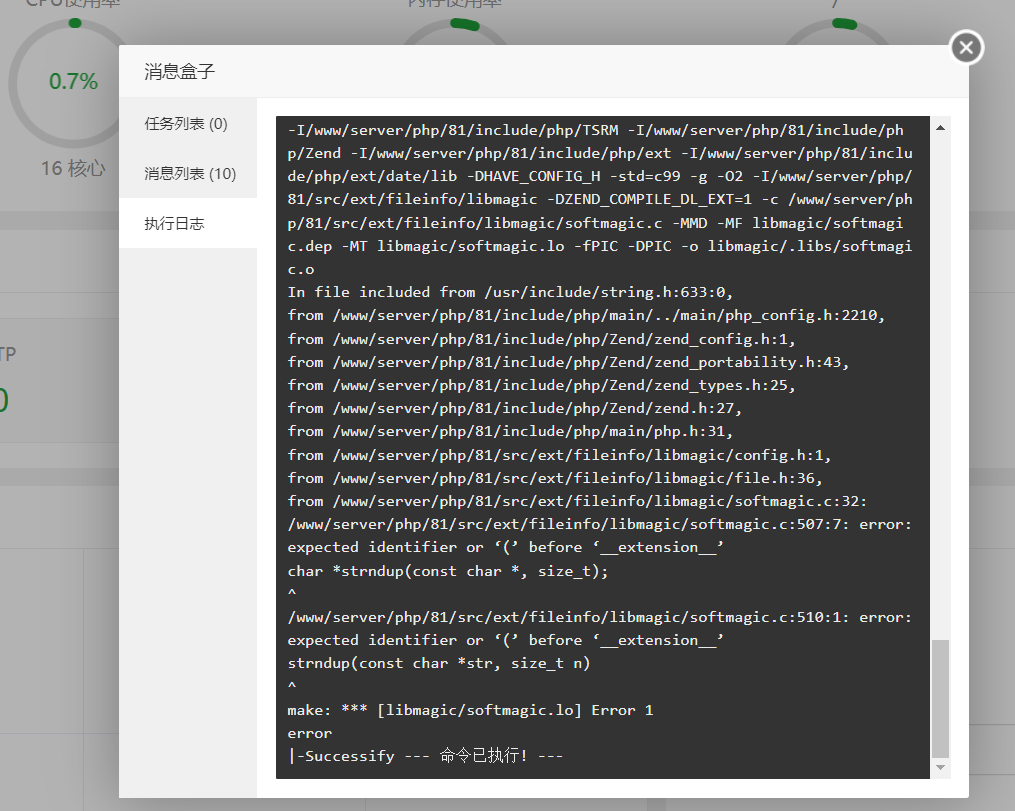This screenshot has height=811, width=1015.
Task: Click the 消息盒子 dialog title
Action: (179, 71)
